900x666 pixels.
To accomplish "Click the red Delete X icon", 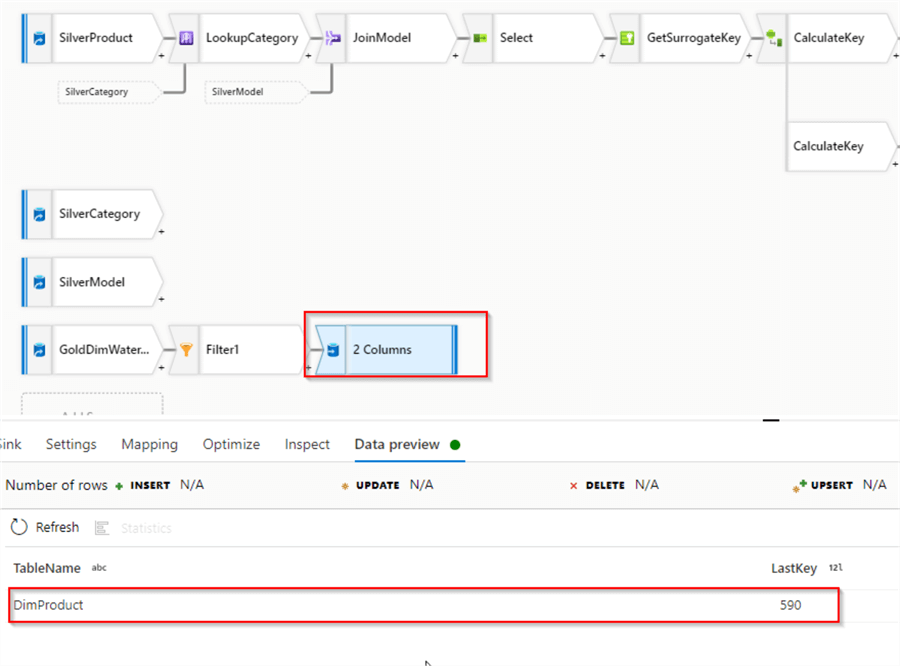I will (573, 486).
